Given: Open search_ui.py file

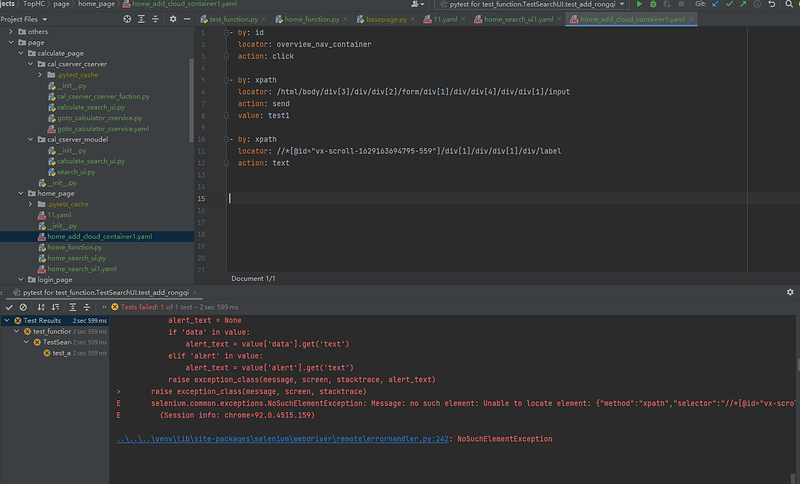Looking at the screenshot, I should [x=76, y=172].
